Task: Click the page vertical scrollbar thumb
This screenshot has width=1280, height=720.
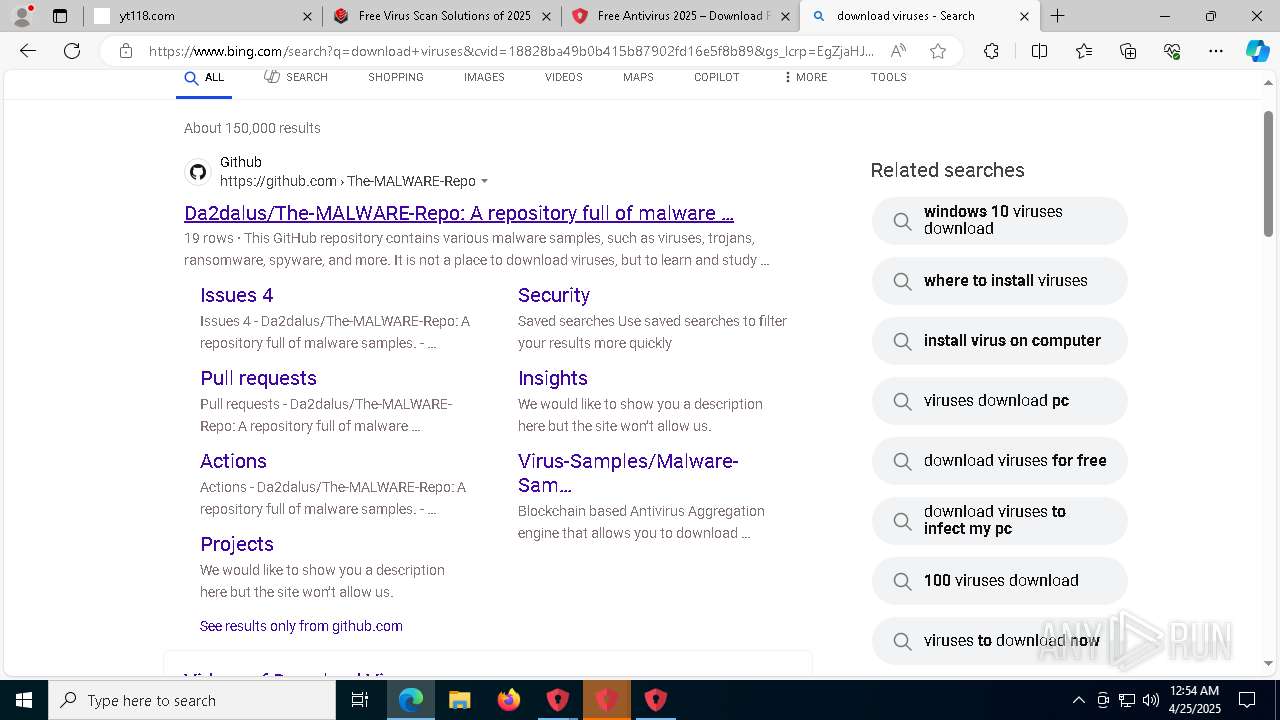Action: [x=1268, y=173]
